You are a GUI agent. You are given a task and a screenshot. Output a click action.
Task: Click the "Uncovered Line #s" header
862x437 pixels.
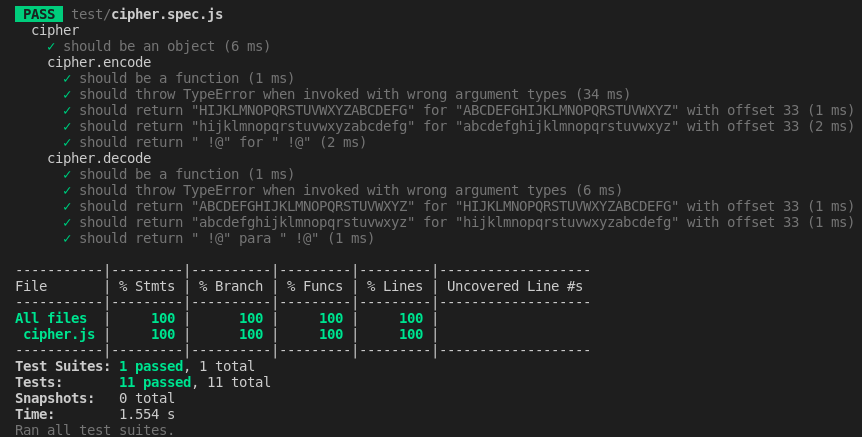click(x=515, y=286)
